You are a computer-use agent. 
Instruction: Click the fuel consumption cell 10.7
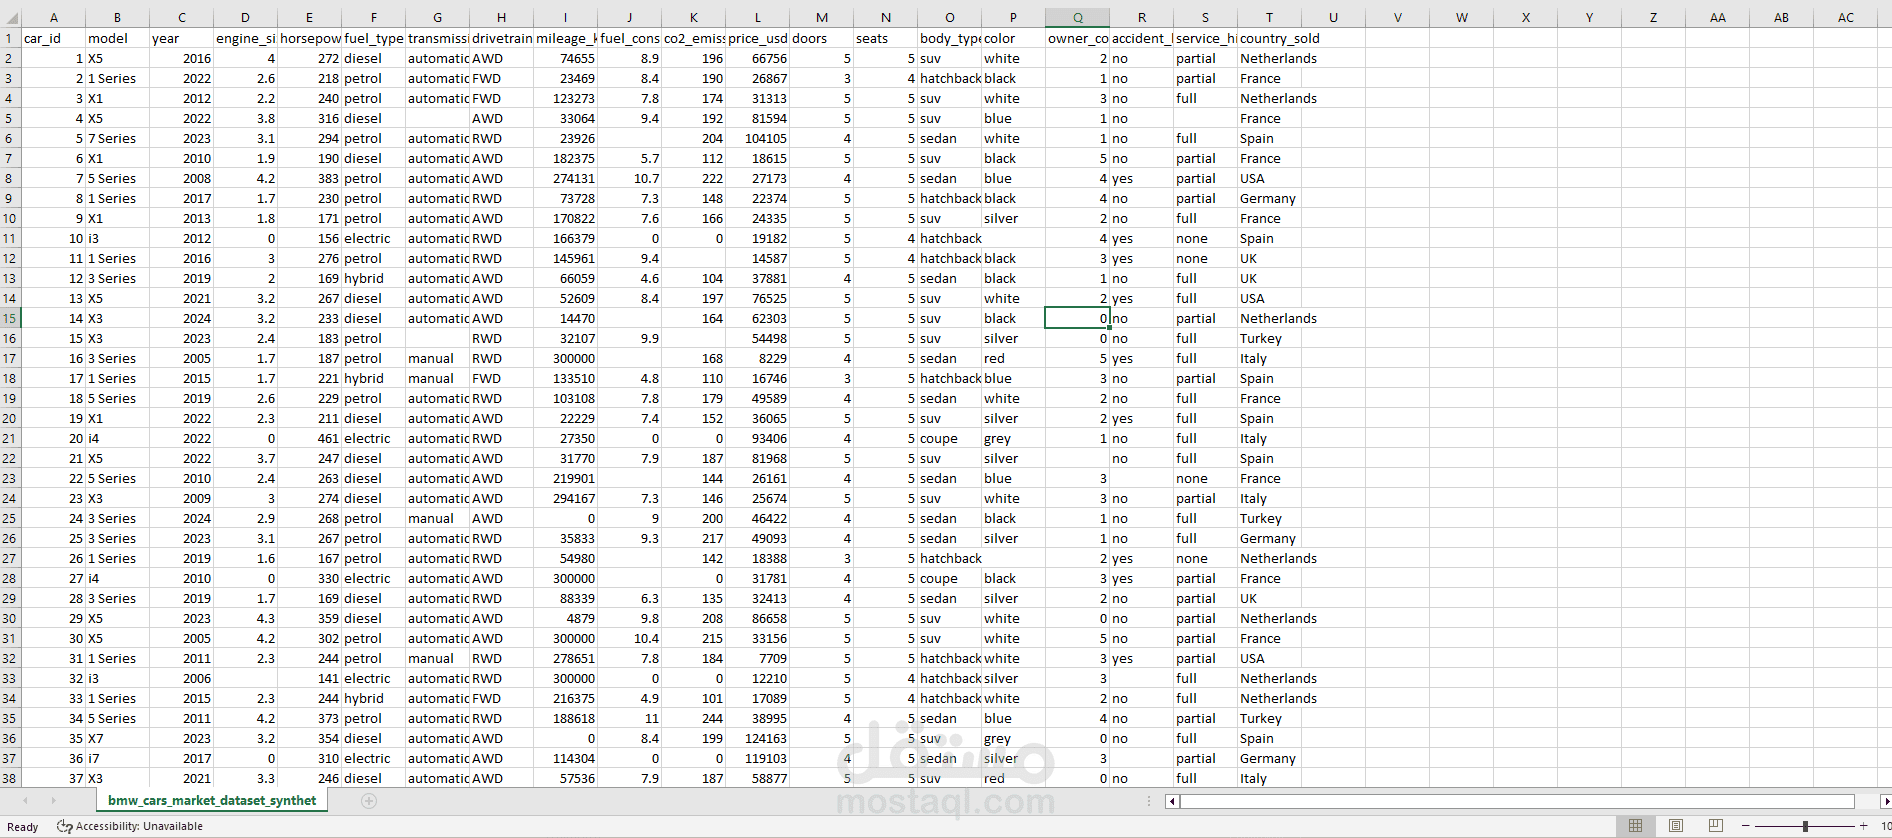[x=629, y=178]
